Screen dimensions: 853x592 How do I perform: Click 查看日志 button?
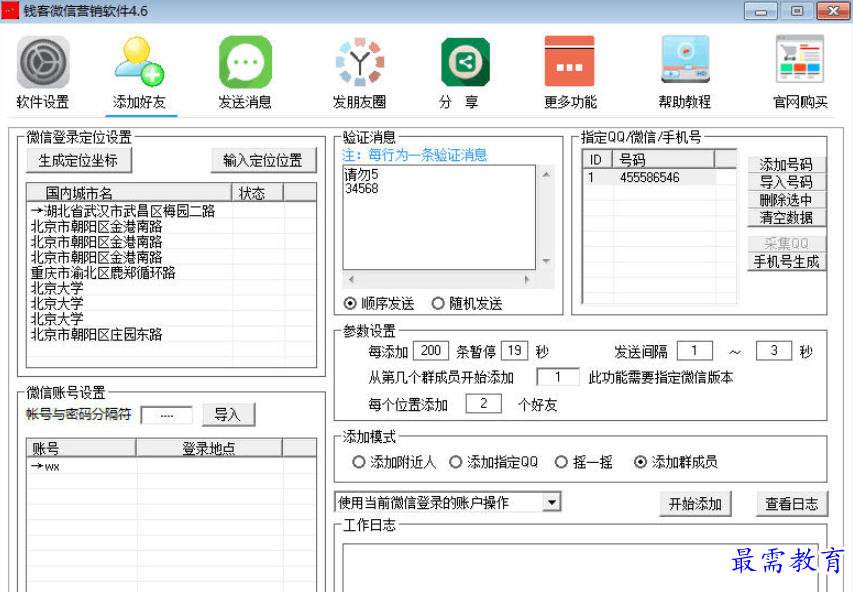coord(792,504)
